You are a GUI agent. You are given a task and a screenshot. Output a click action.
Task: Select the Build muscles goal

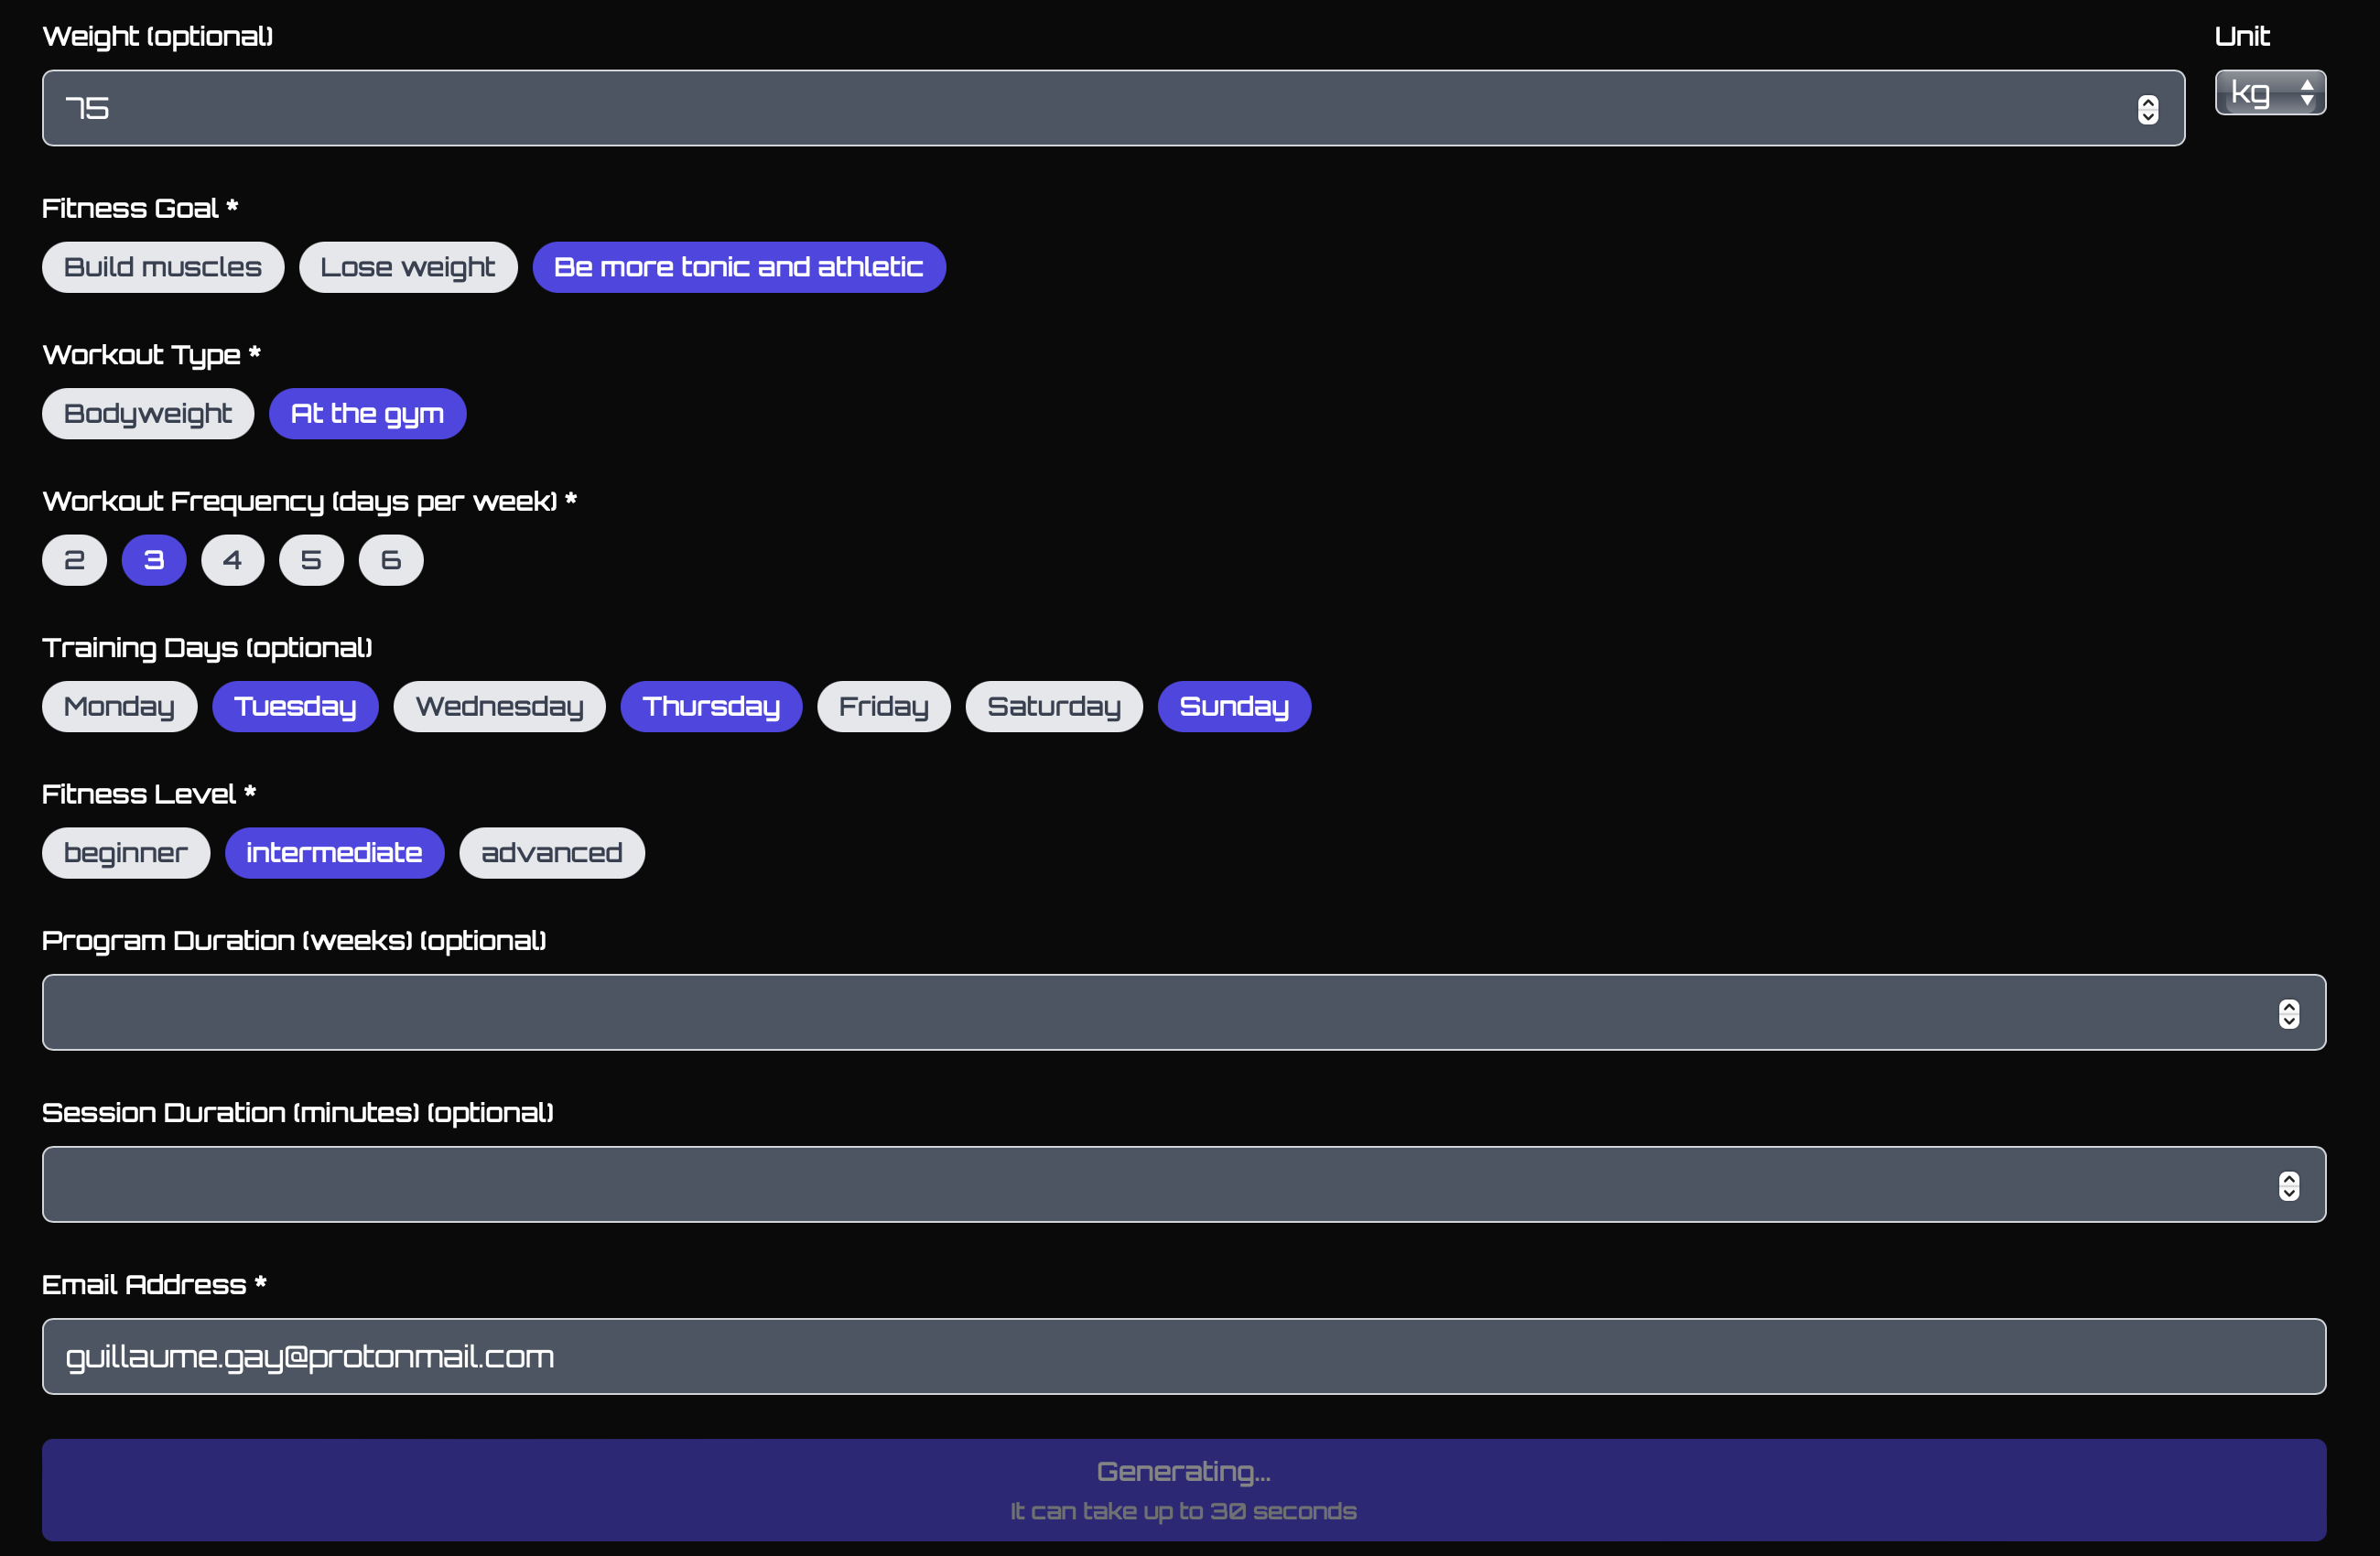click(163, 267)
